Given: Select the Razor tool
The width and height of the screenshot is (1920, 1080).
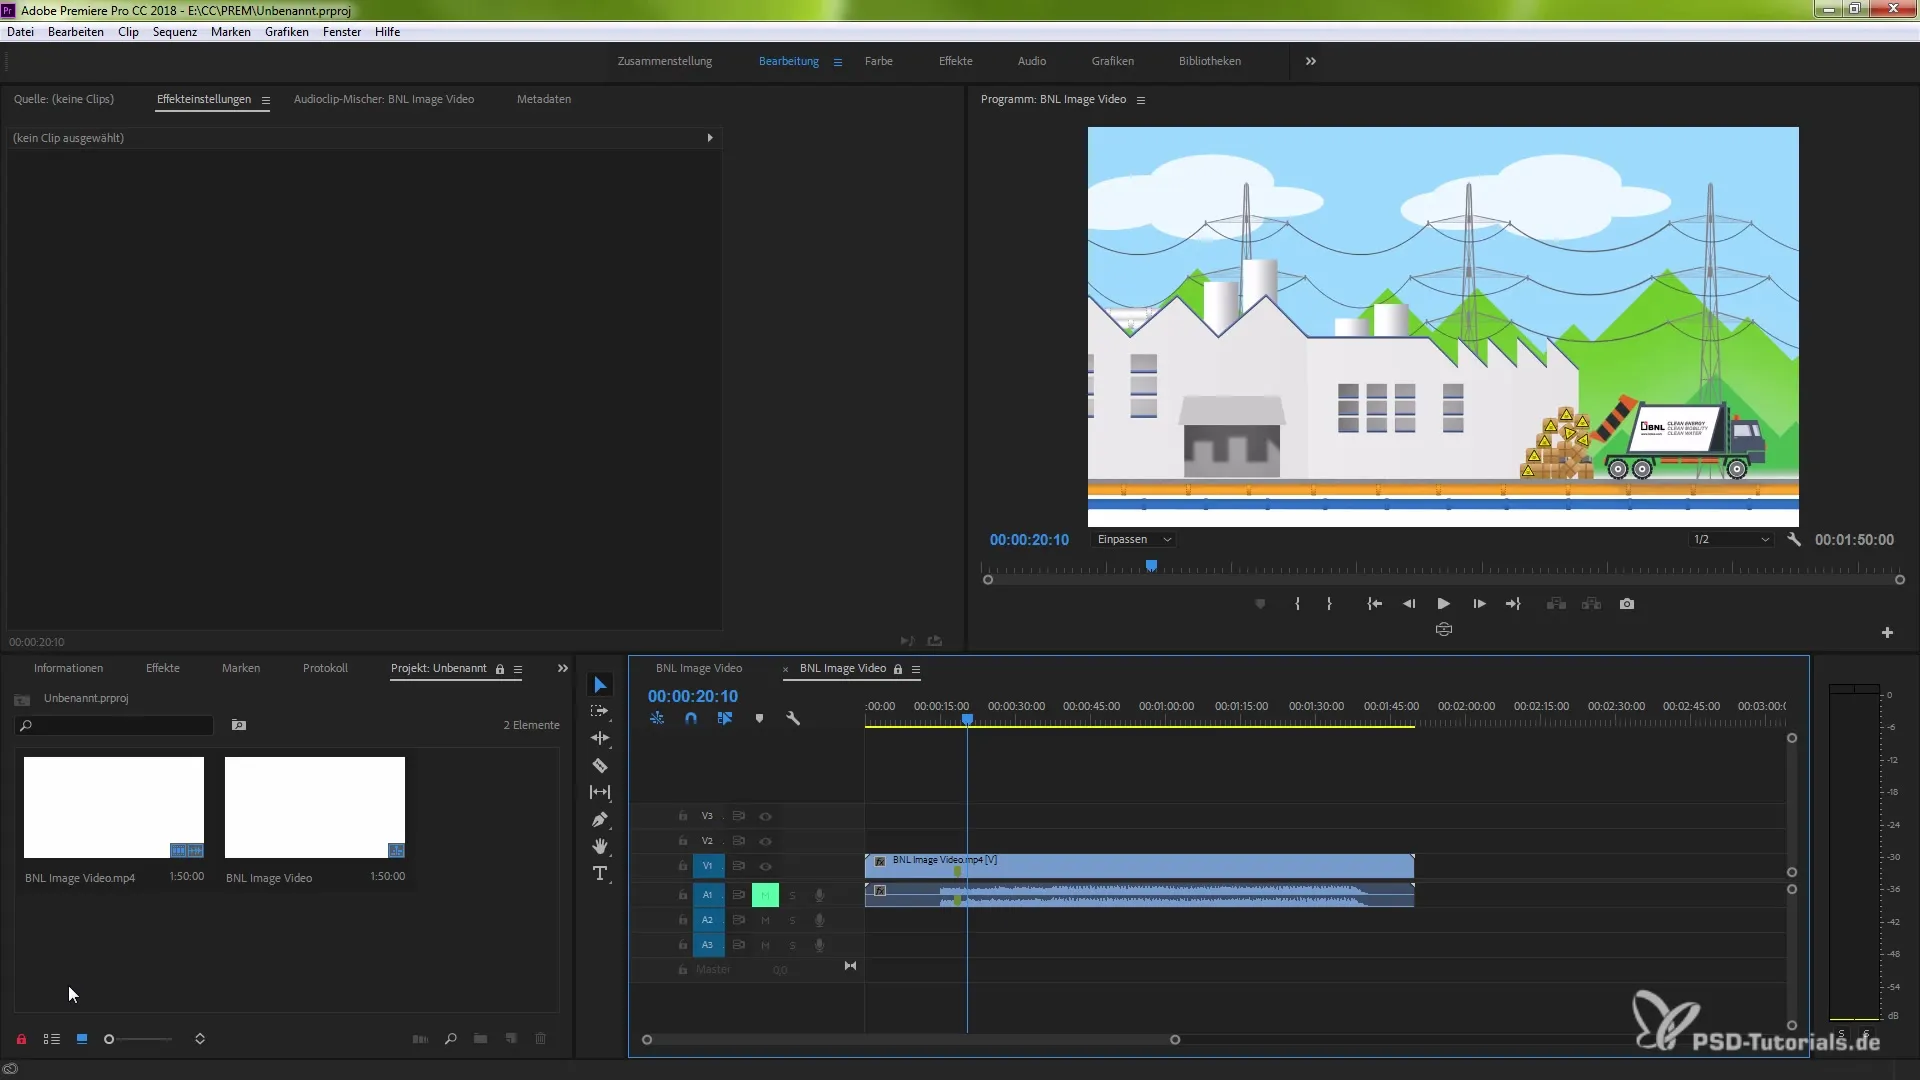Looking at the screenshot, I should coord(600,766).
